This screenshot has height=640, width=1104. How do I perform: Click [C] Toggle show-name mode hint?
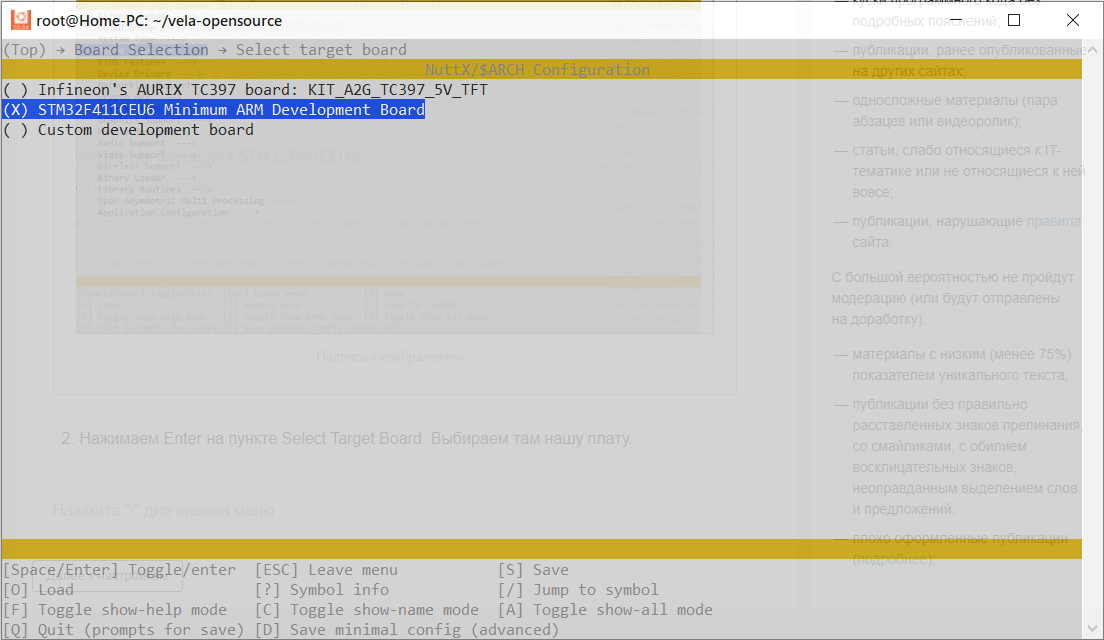[366, 610]
